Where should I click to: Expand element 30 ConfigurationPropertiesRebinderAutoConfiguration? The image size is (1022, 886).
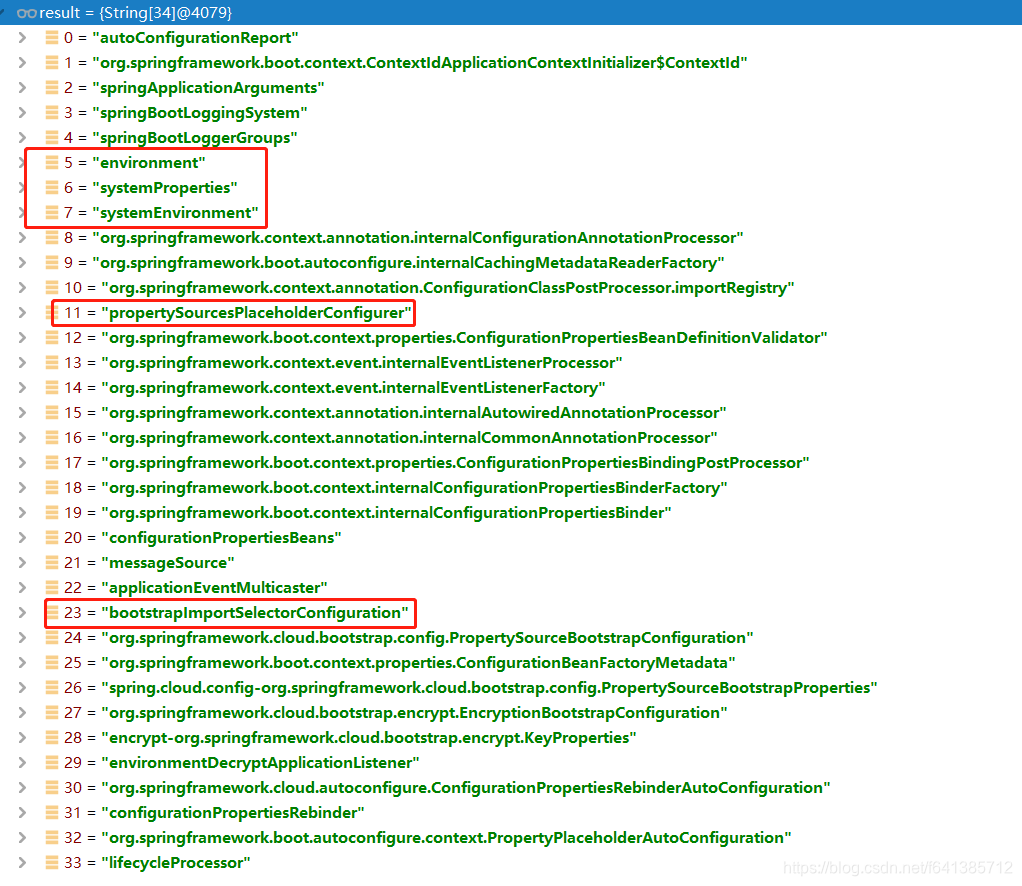22,788
